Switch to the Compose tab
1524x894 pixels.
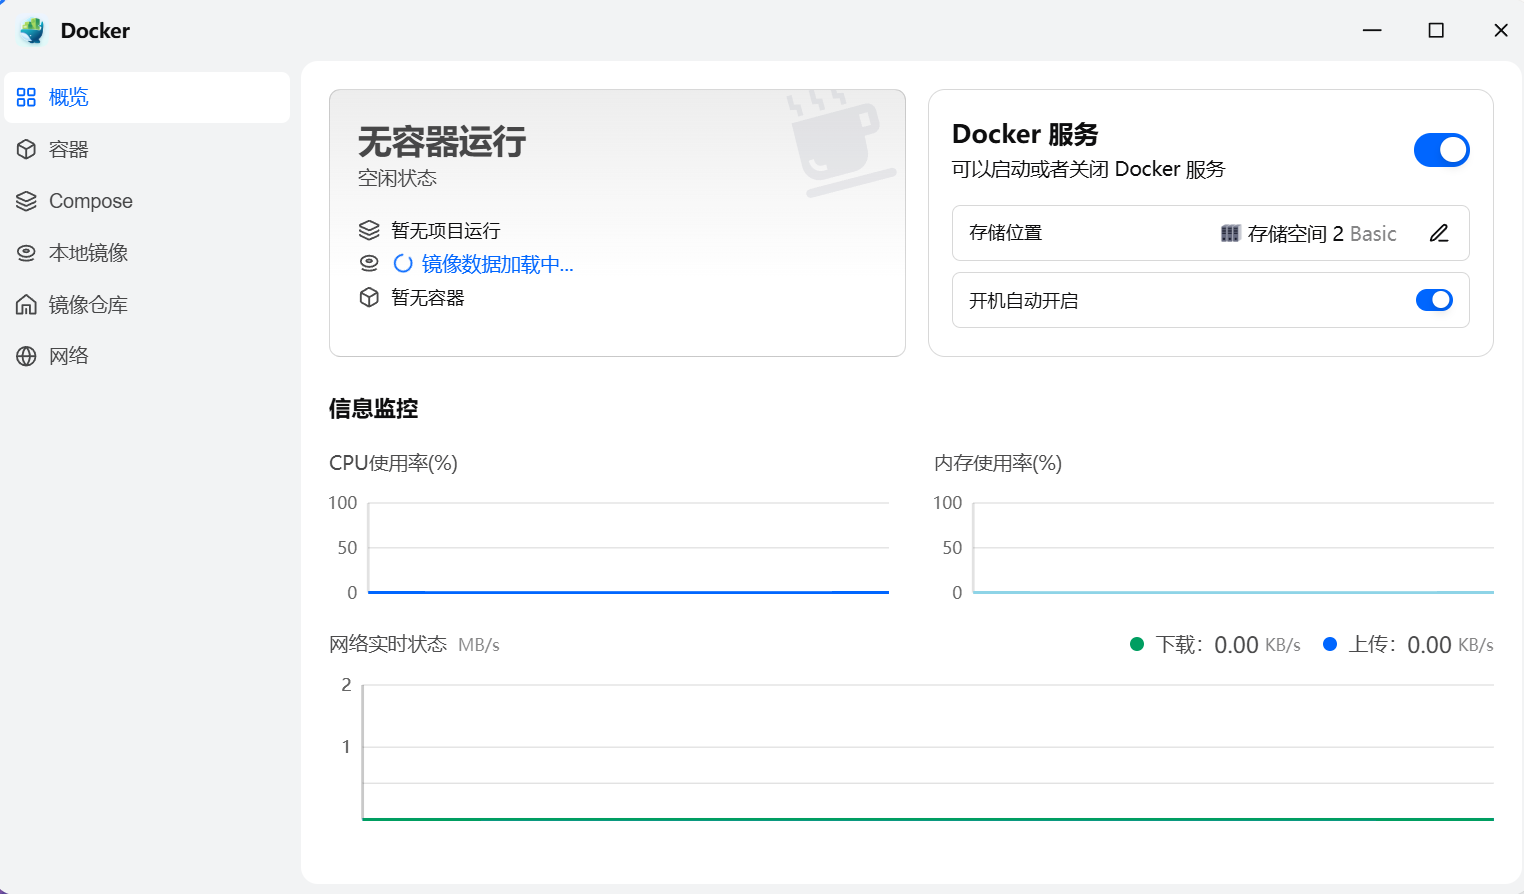[x=90, y=200]
